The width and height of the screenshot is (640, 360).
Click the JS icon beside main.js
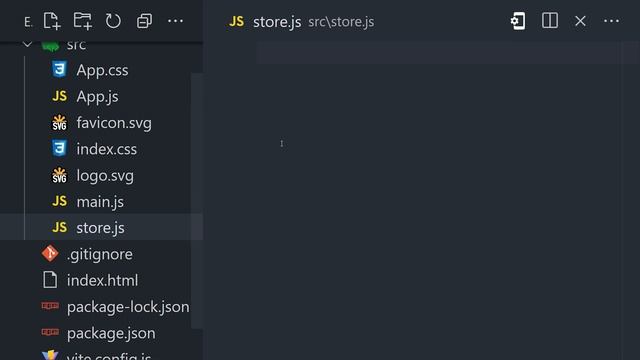coord(60,201)
